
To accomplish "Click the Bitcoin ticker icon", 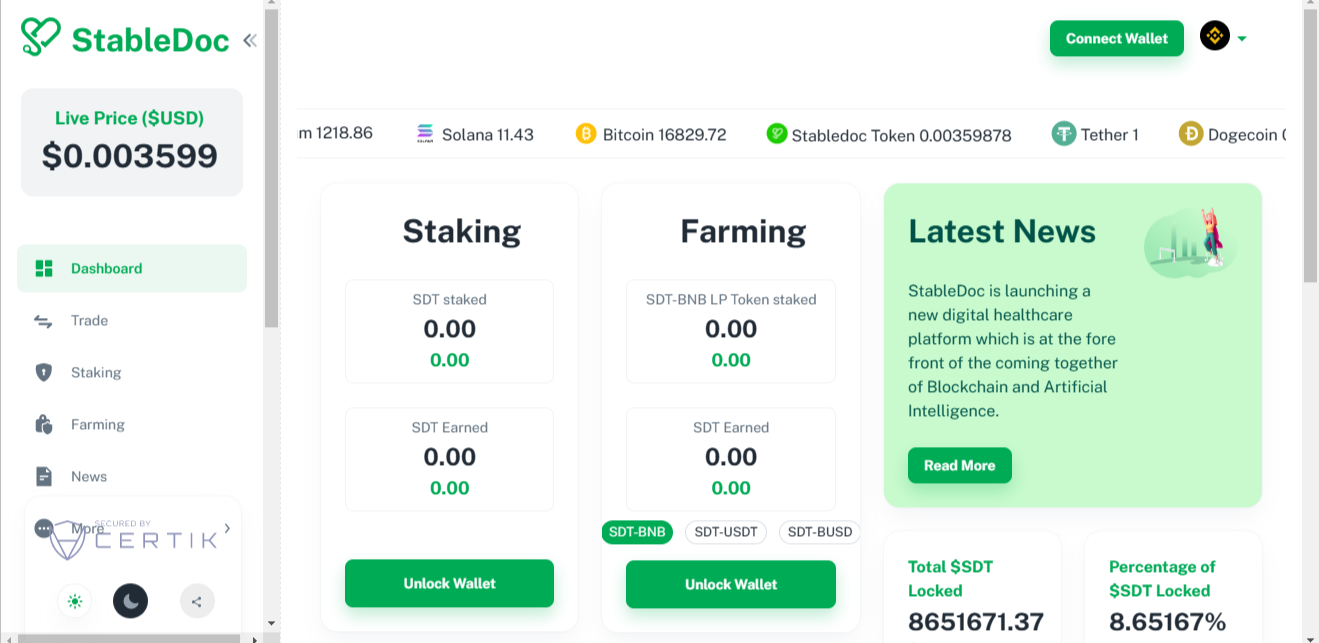I will pos(586,134).
